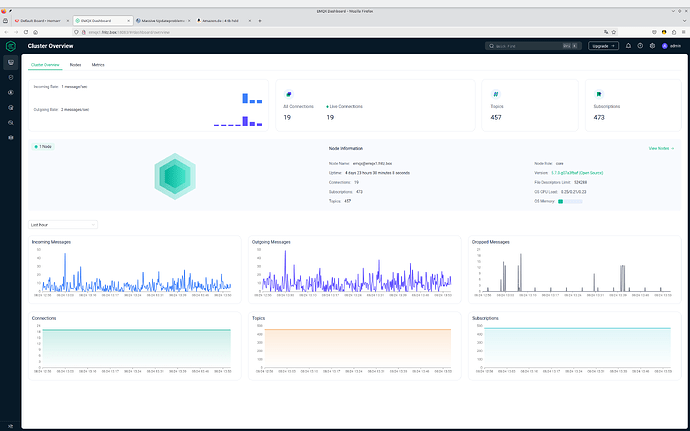Switch to Massive Updateproblem browser tab
Viewport: 690px width, 431px height.
click(x=163, y=21)
